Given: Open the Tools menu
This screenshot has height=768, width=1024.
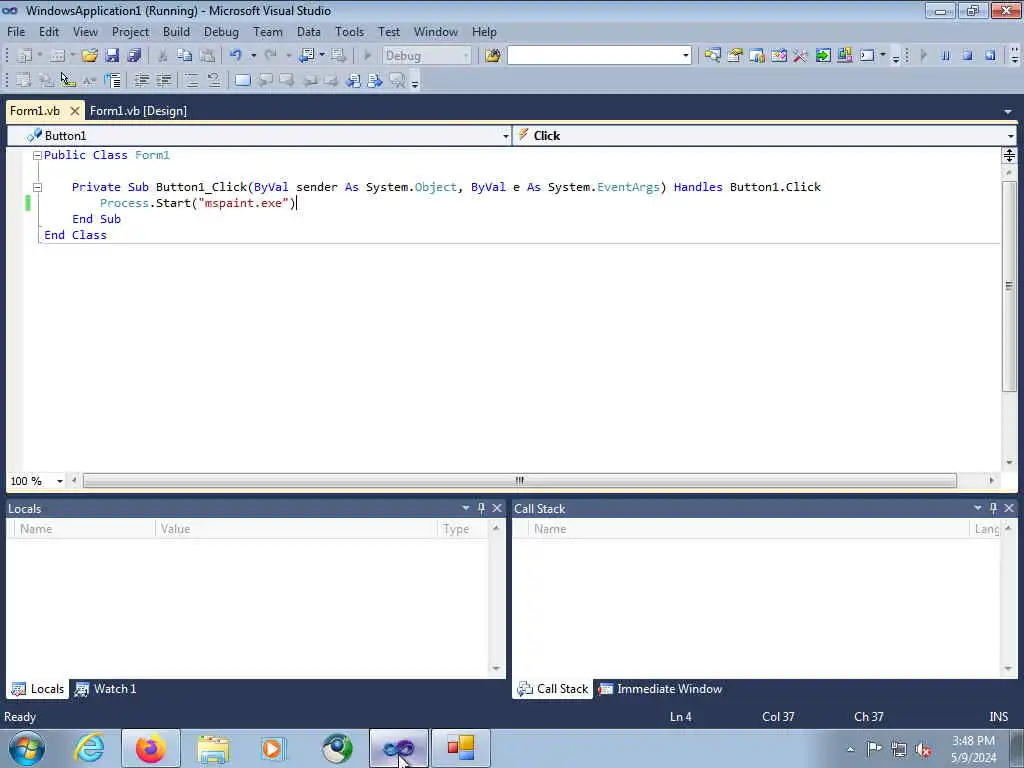Looking at the screenshot, I should click(349, 32).
